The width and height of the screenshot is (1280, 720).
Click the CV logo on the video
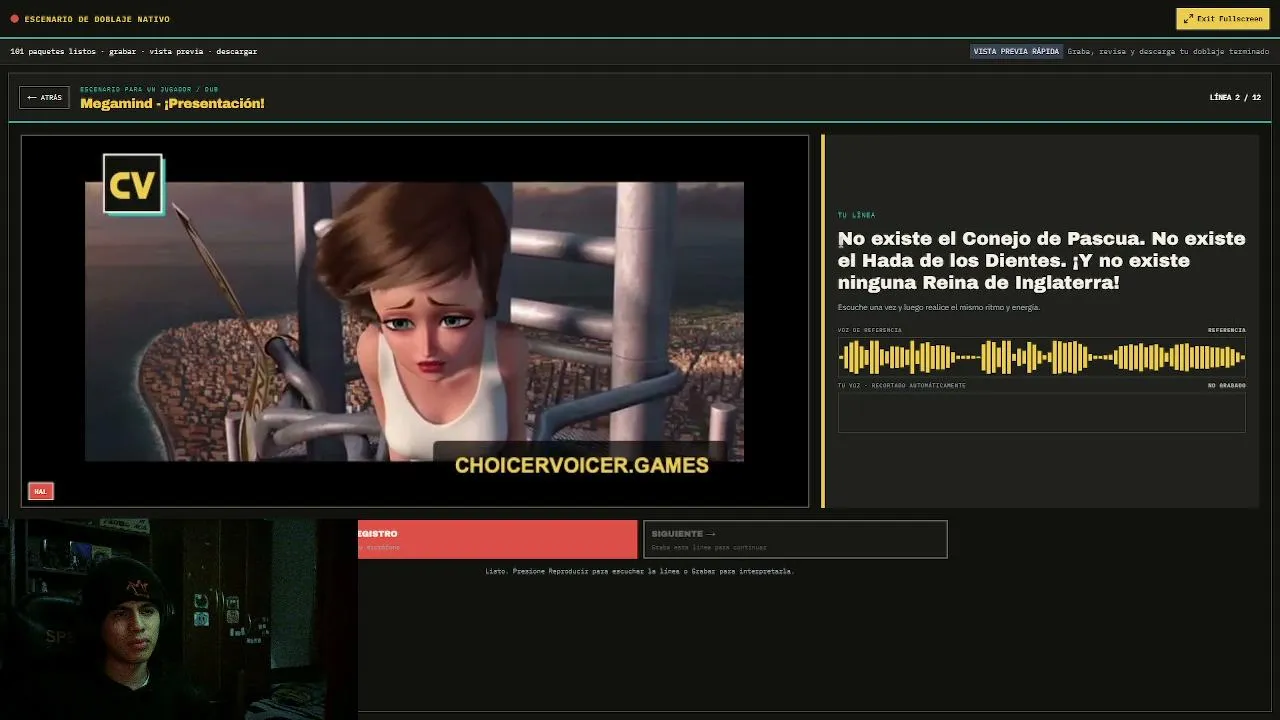(133, 184)
